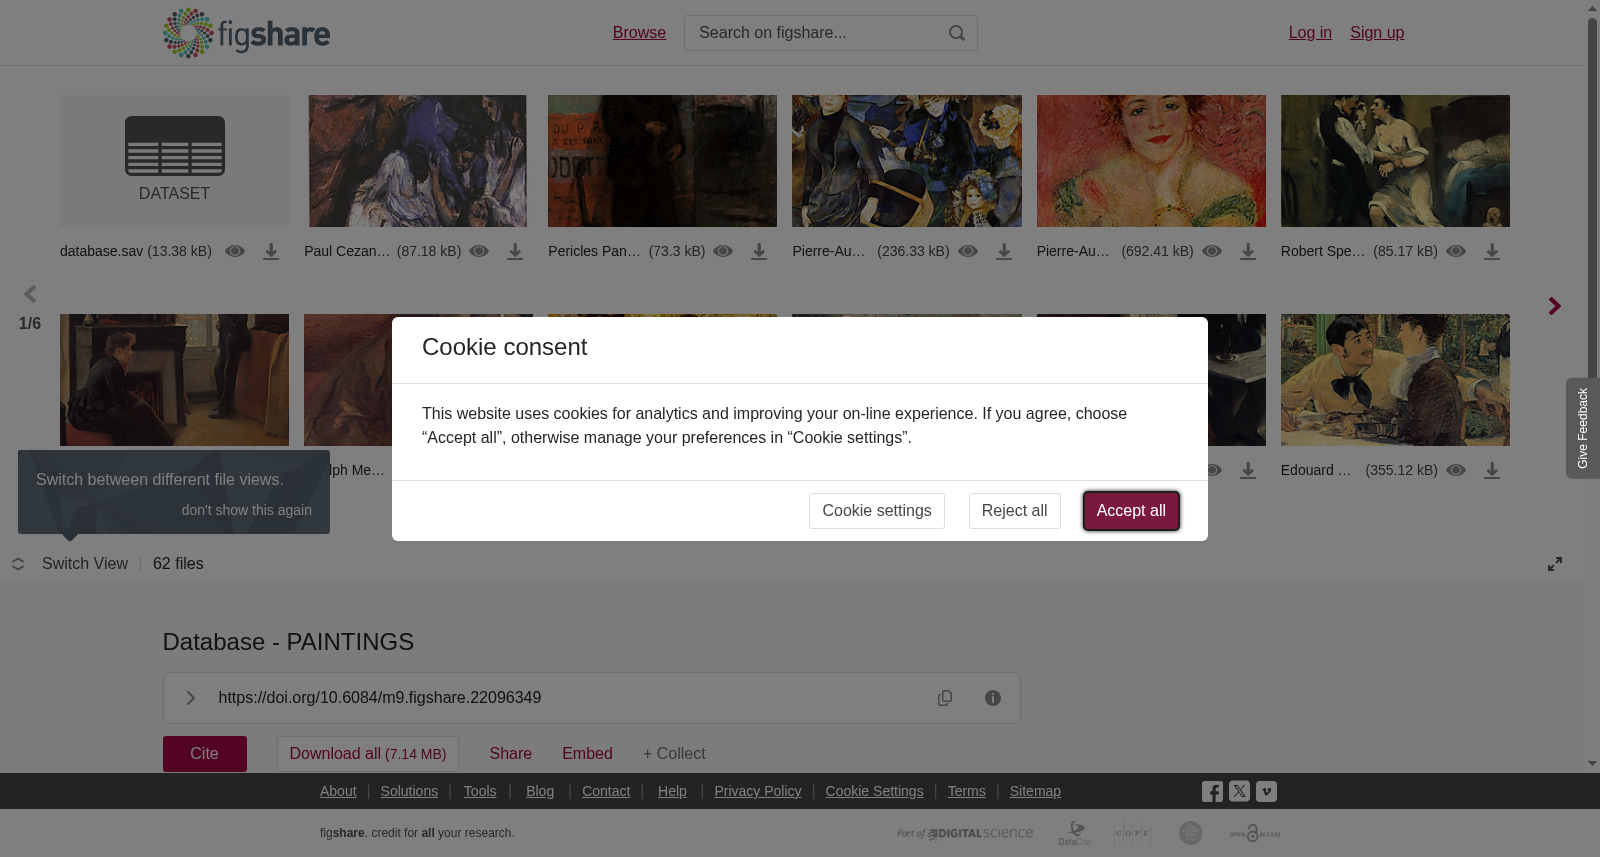Click the search magnifier icon
Image resolution: width=1600 pixels, height=857 pixels.
[x=957, y=33]
